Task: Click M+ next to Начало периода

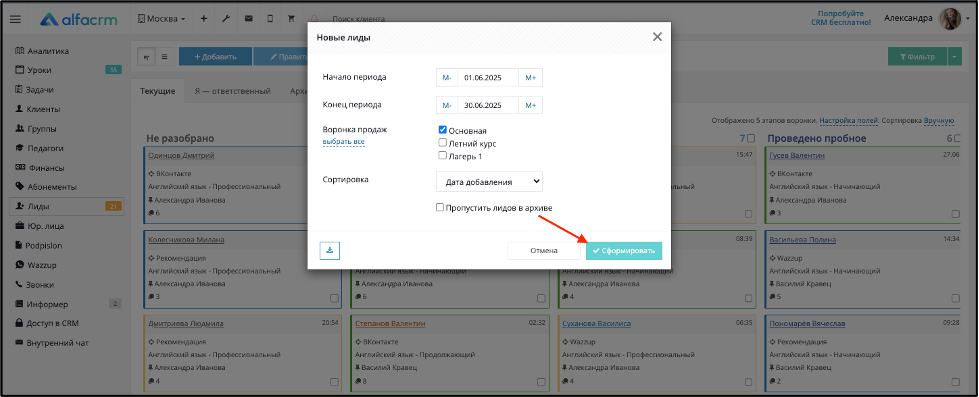Action: (531, 77)
